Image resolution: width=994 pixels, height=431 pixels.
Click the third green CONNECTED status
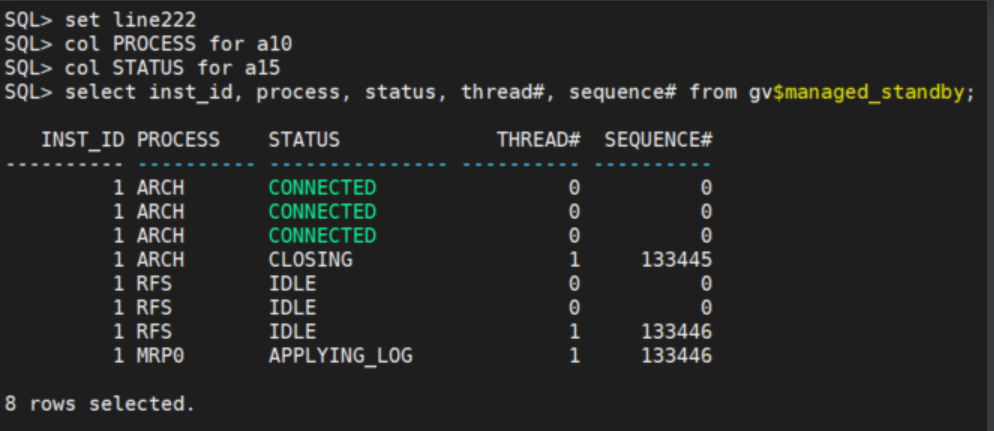(x=322, y=236)
